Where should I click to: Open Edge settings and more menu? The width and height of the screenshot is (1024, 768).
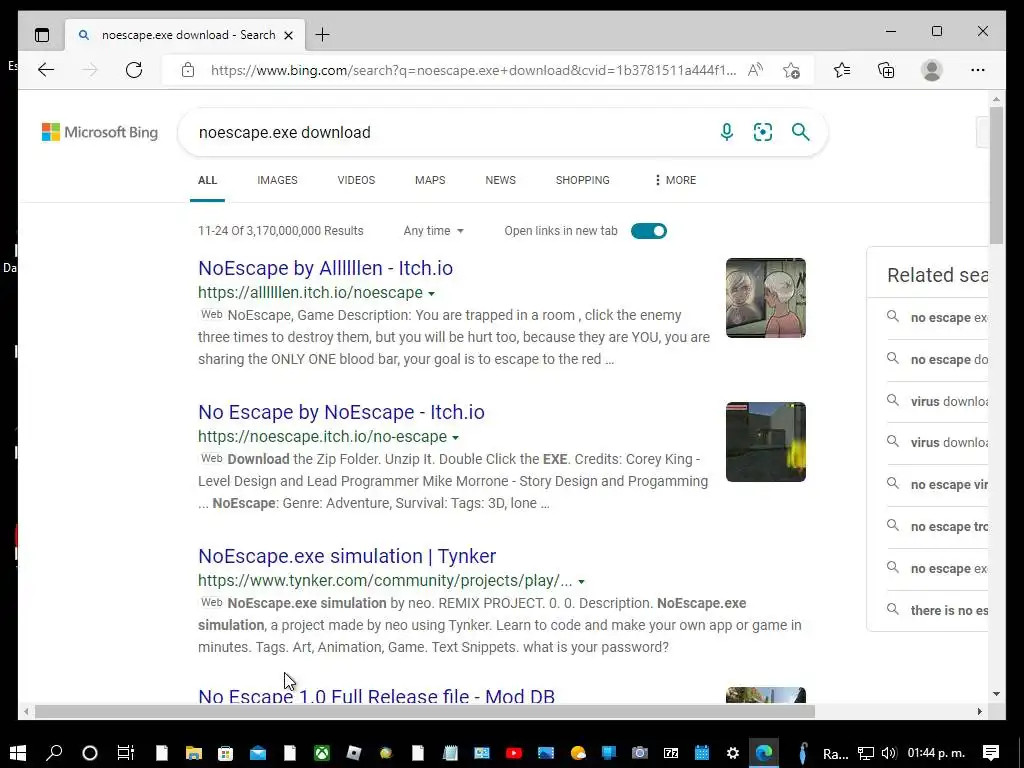click(x=978, y=70)
